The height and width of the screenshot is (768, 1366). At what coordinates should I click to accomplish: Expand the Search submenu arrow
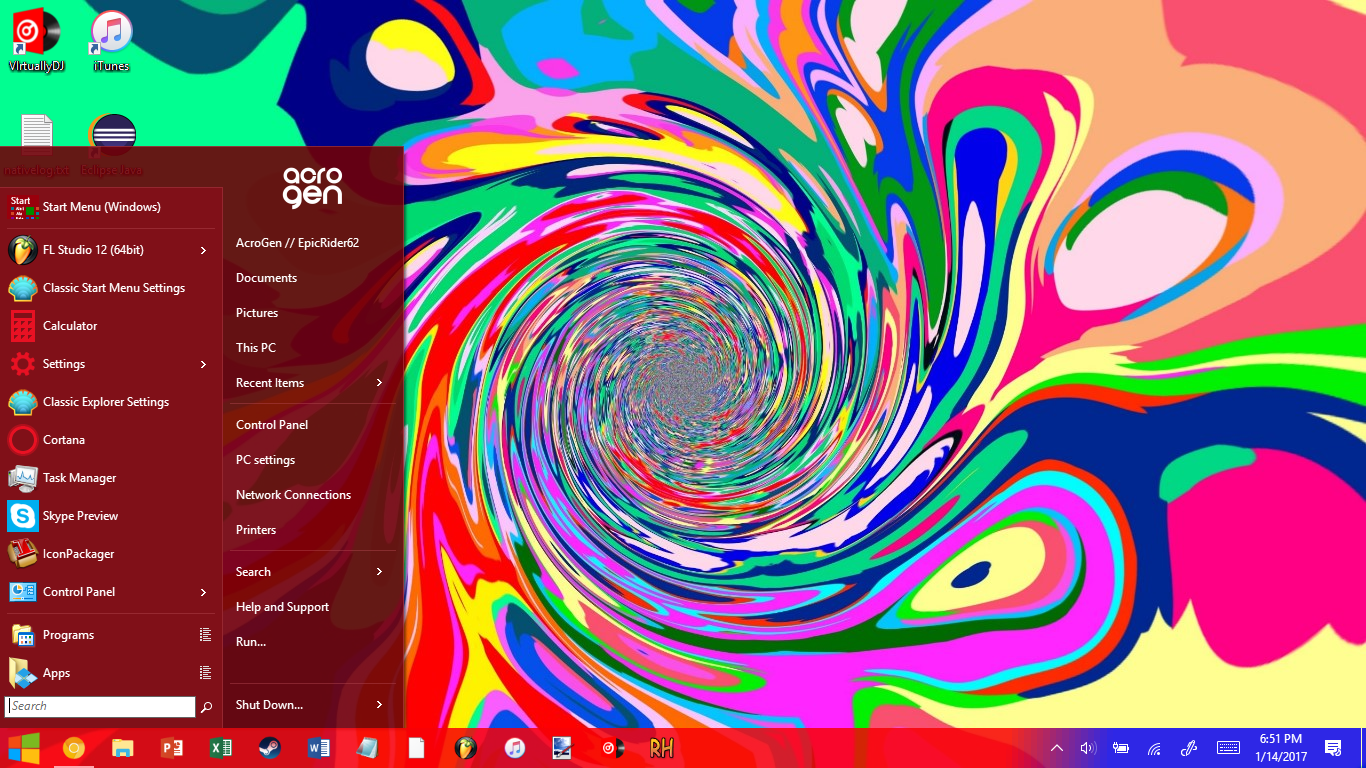click(379, 572)
